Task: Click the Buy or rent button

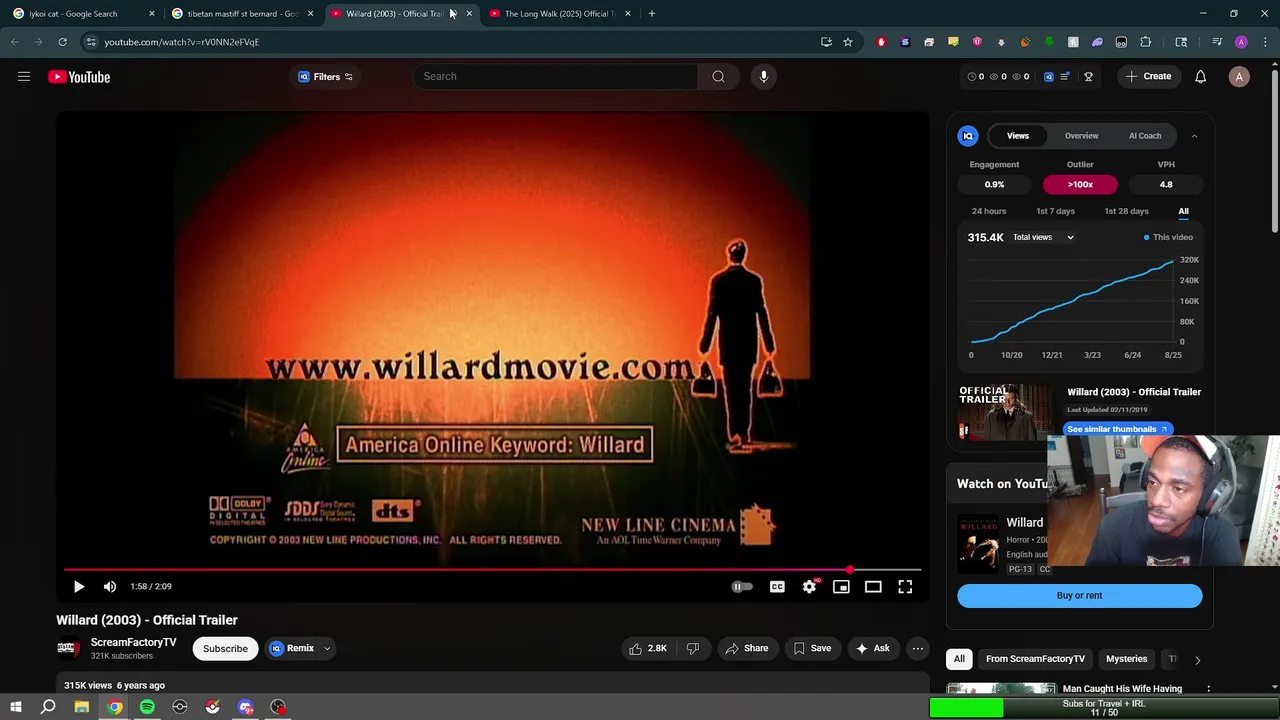Action: [x=1079, y=596]
